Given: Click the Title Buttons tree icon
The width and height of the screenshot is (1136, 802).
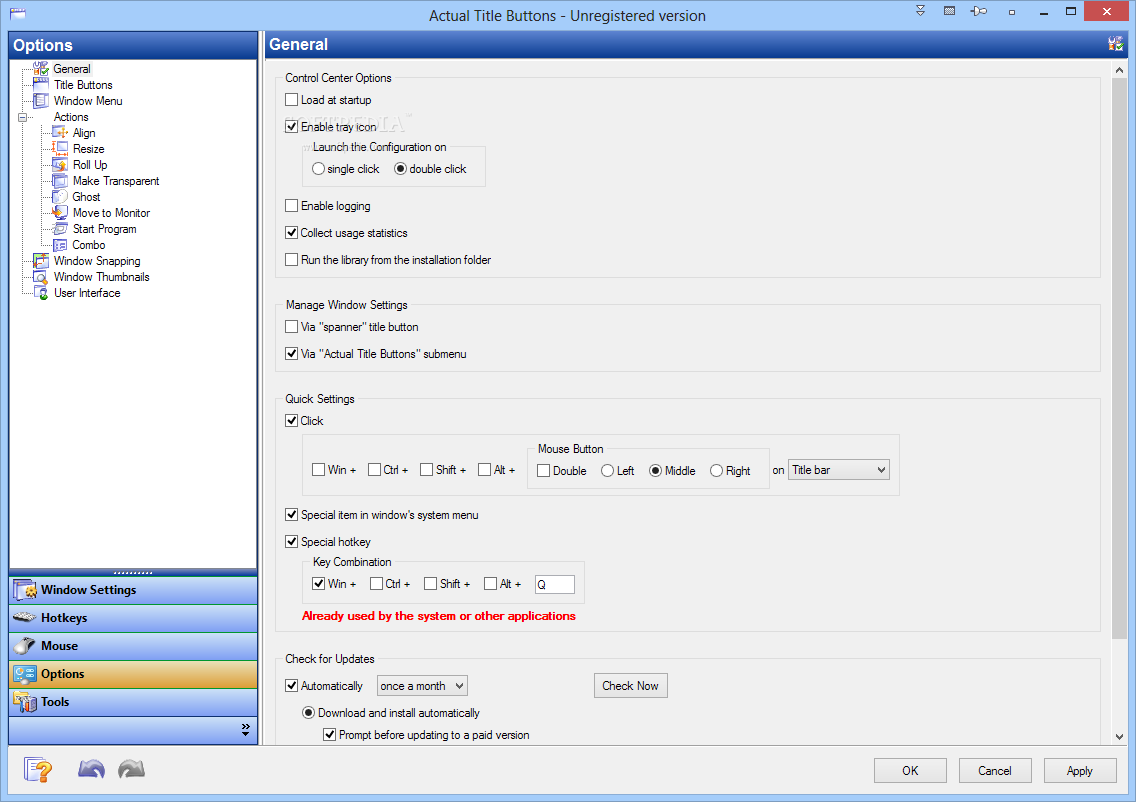Looking at the screenshot, I should pos(41,85).
